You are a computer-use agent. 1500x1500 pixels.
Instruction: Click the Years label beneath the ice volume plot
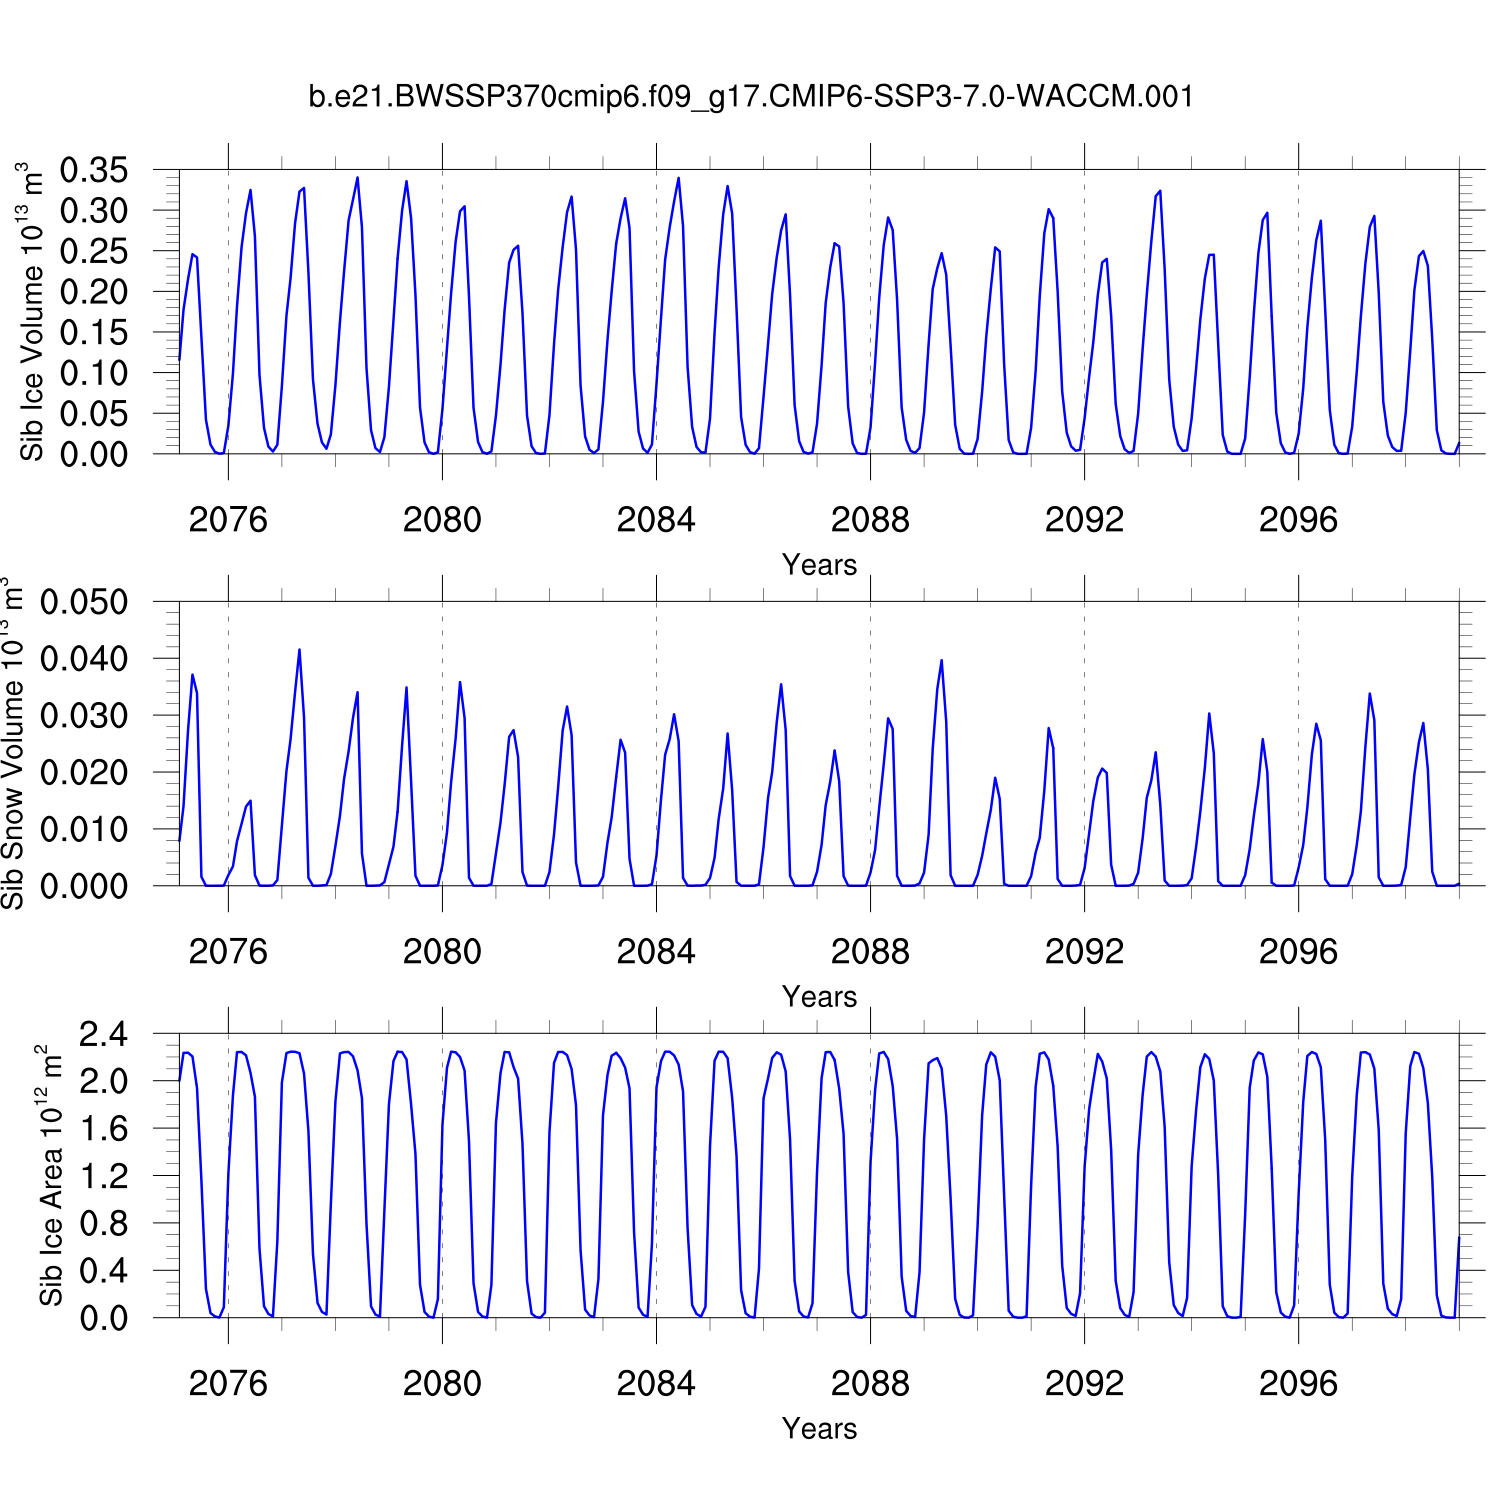pyautogui.click(x=819, y=565)
